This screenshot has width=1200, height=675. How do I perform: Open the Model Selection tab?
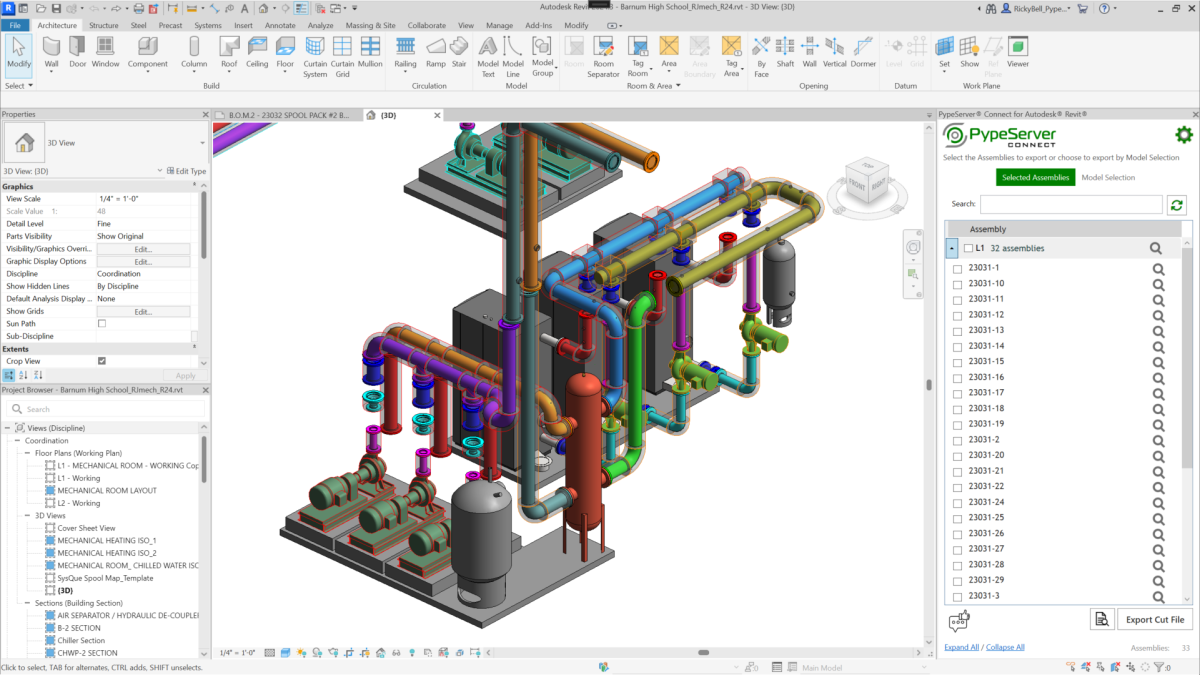1108,177
